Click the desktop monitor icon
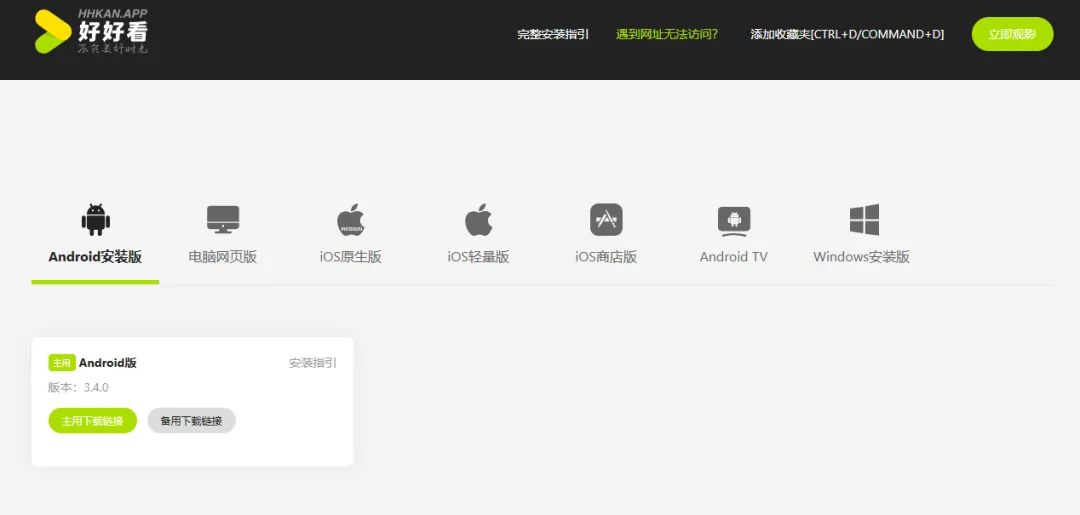Image resolution: width=1080 pixels, height=515 pixels. [223, 220]
